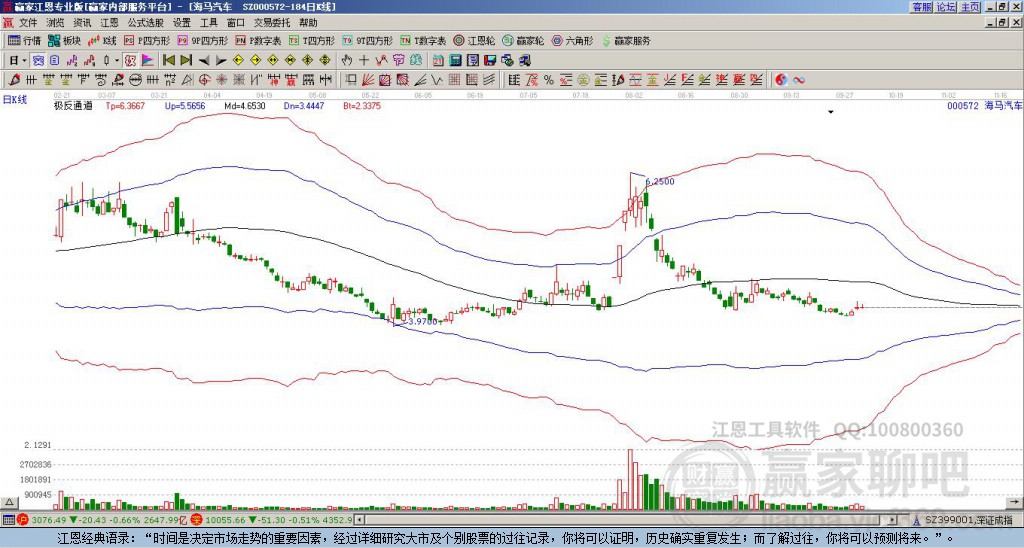The height and width of the screenshot is (548, 1024).
Task: Jump to last bar with skip-forward icon
Action: (x=186, y=61)
